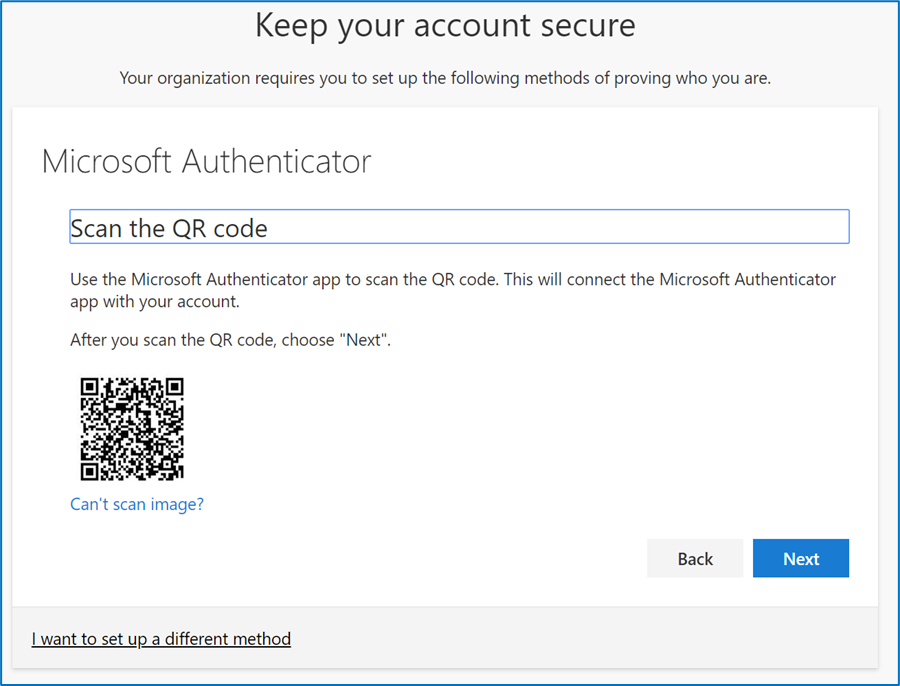Click the "Microsoft Authenticator" heading

206,162
